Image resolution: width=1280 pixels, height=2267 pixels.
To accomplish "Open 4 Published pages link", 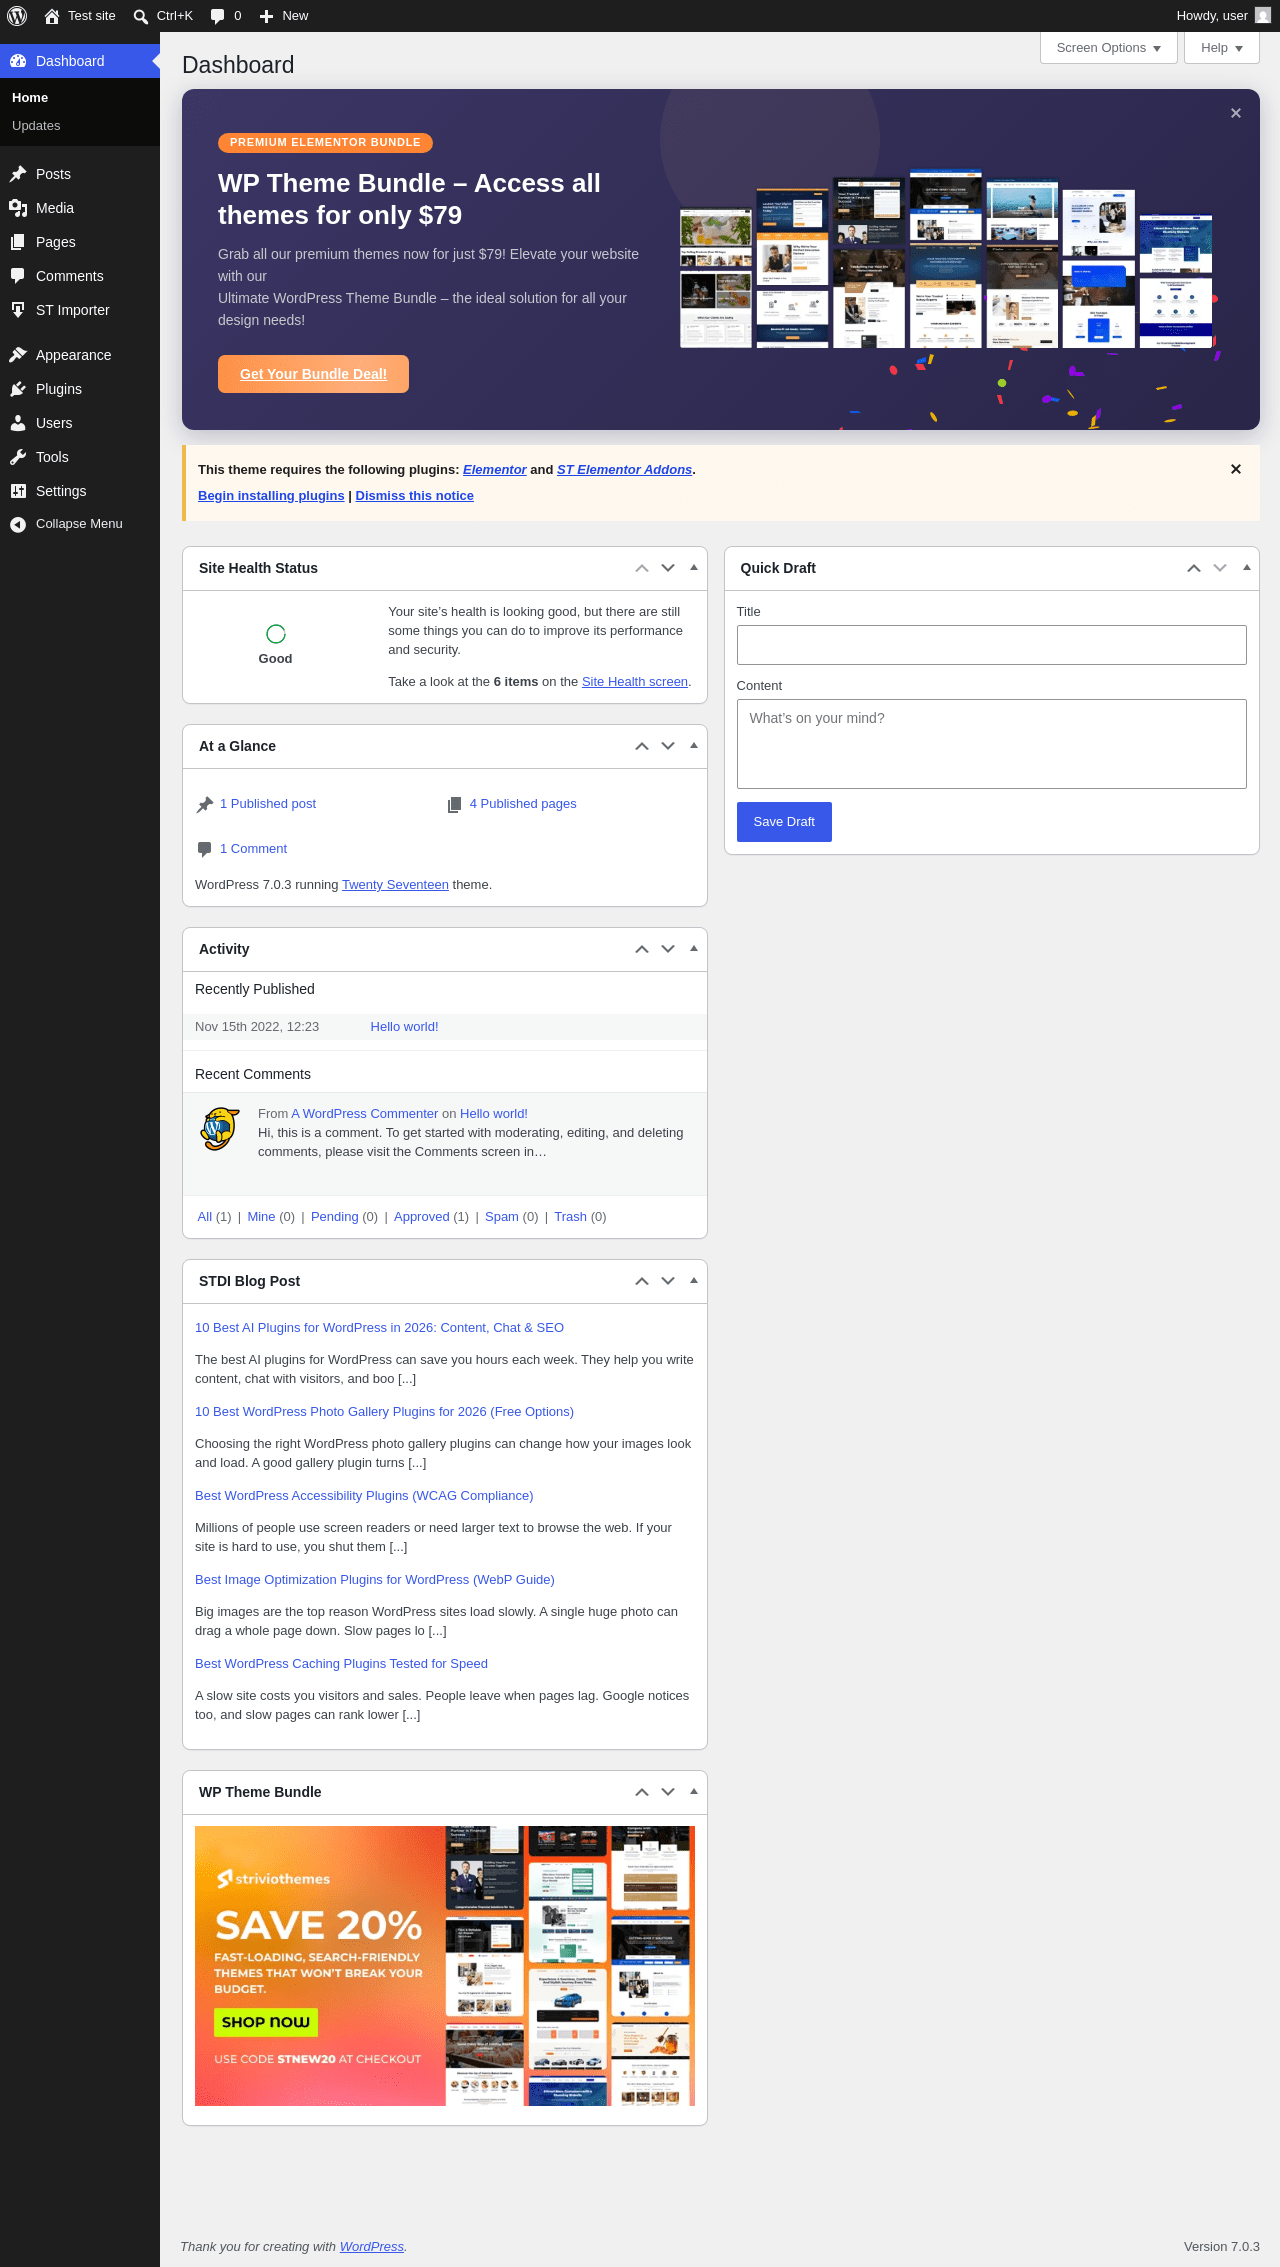I will [x=523, y=804].
